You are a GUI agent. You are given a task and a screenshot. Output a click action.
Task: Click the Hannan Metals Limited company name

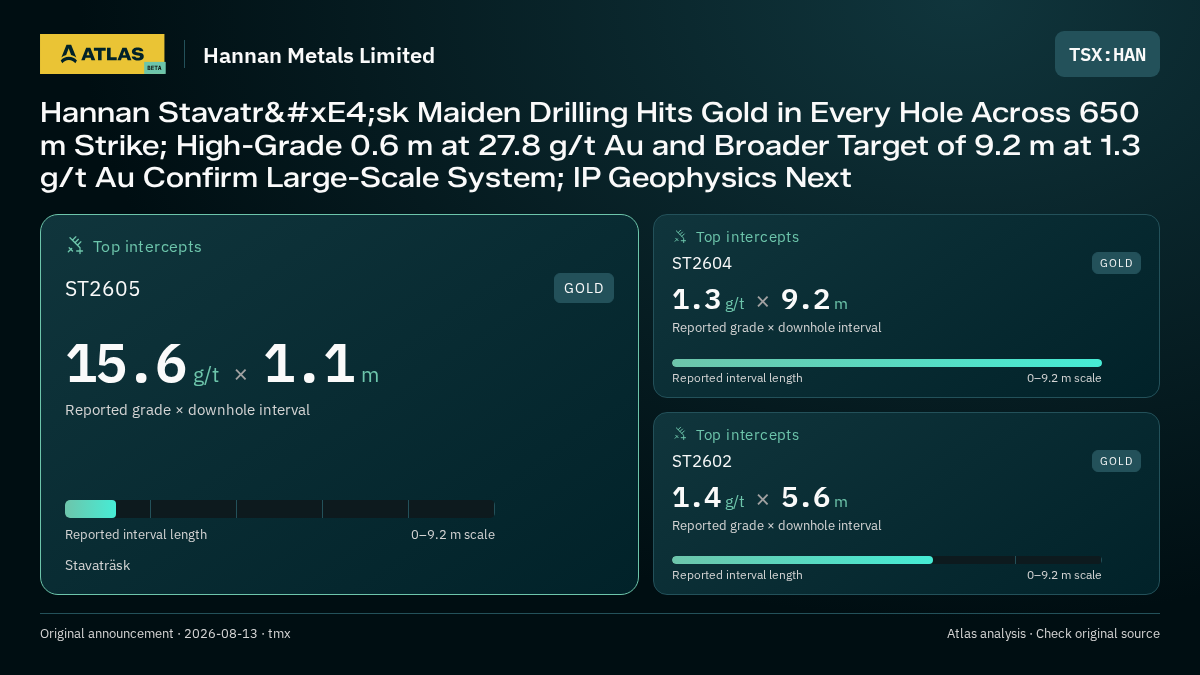point(319,55)
